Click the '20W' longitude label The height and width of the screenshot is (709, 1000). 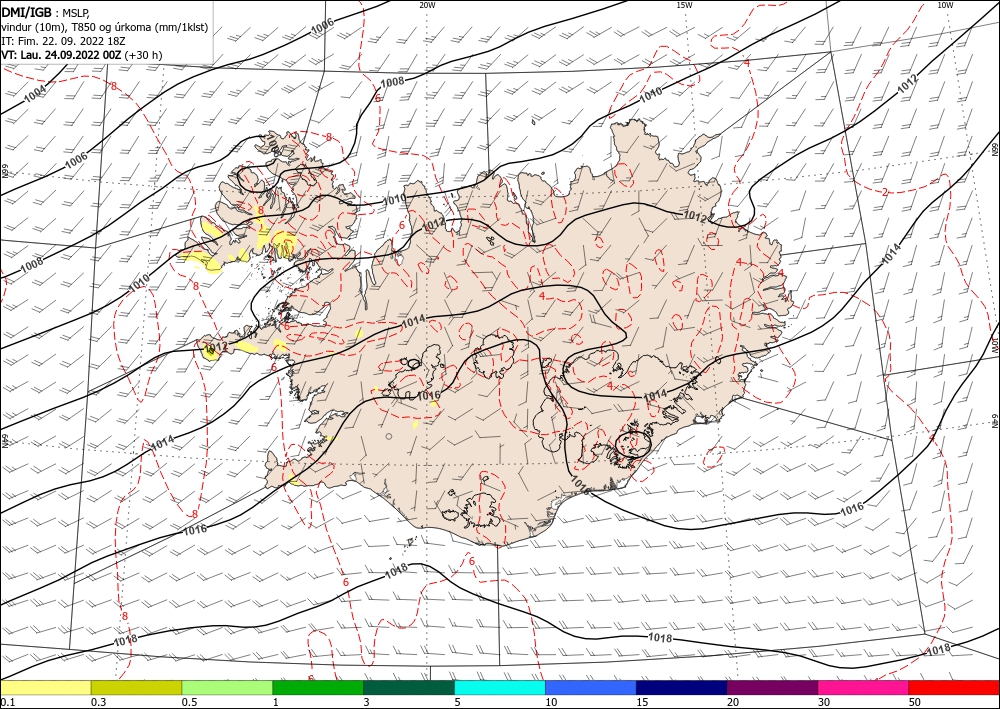click(427, 5)
